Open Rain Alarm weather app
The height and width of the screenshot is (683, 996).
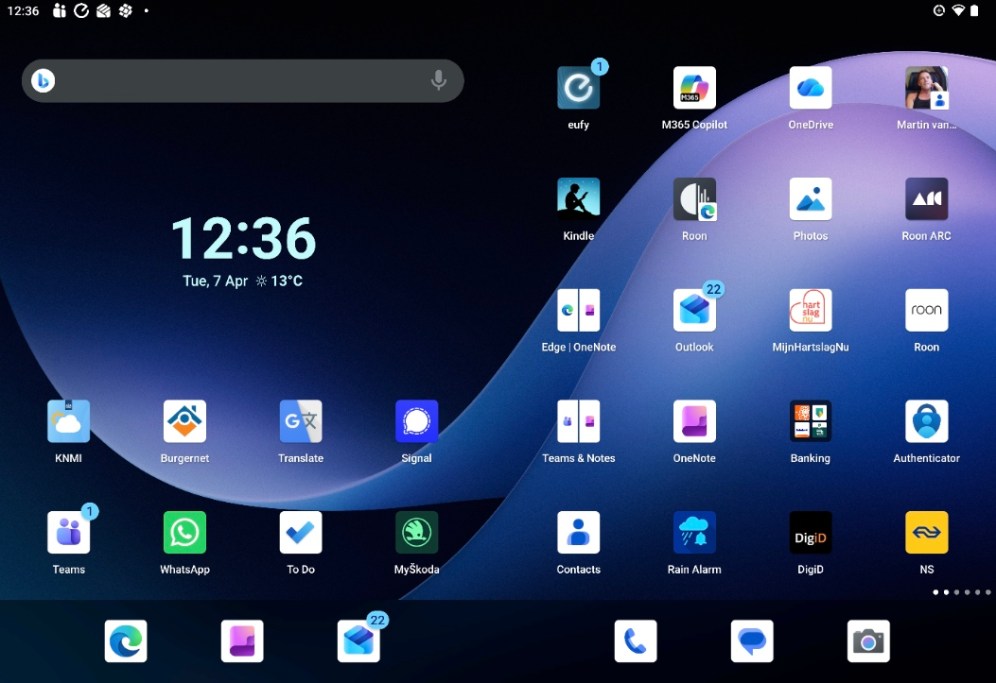pyautogui.click(x=694, y=533)
